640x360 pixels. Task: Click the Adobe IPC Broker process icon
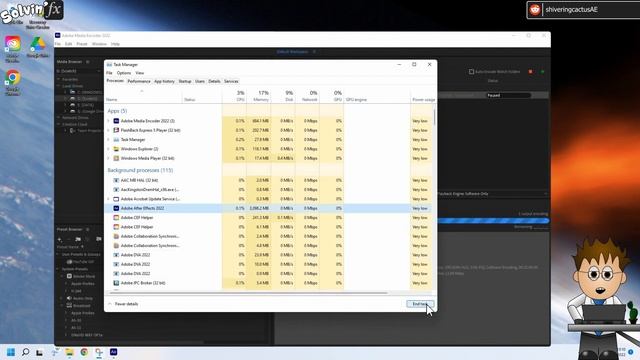pos(116,283)
